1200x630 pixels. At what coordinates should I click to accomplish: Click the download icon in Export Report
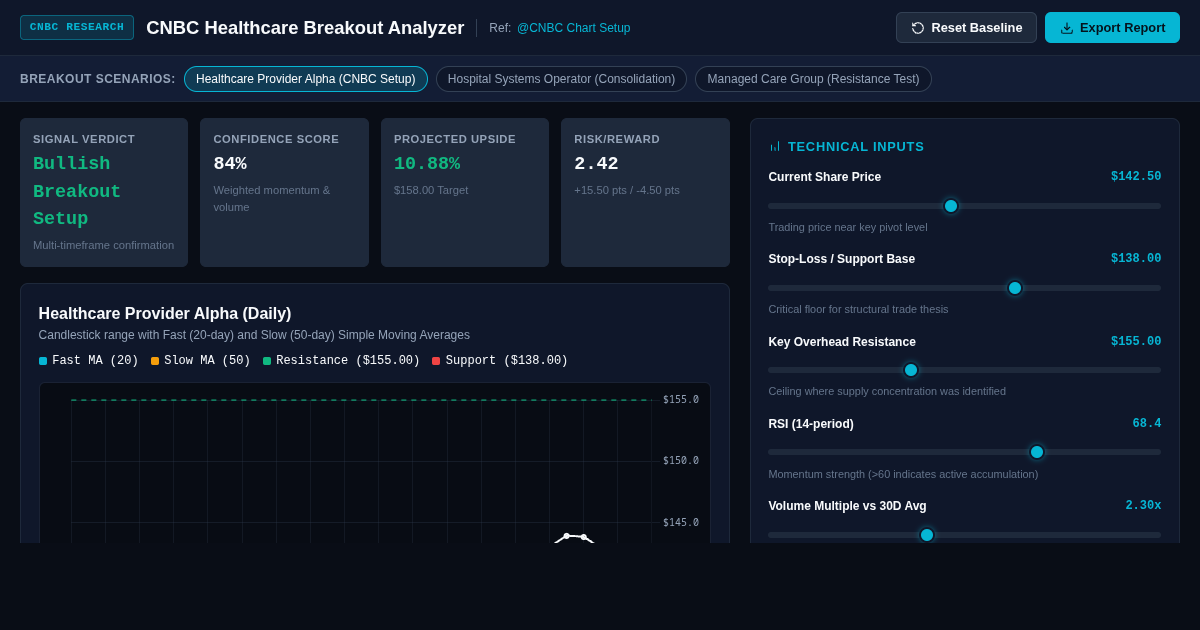tap(1067, 28)
